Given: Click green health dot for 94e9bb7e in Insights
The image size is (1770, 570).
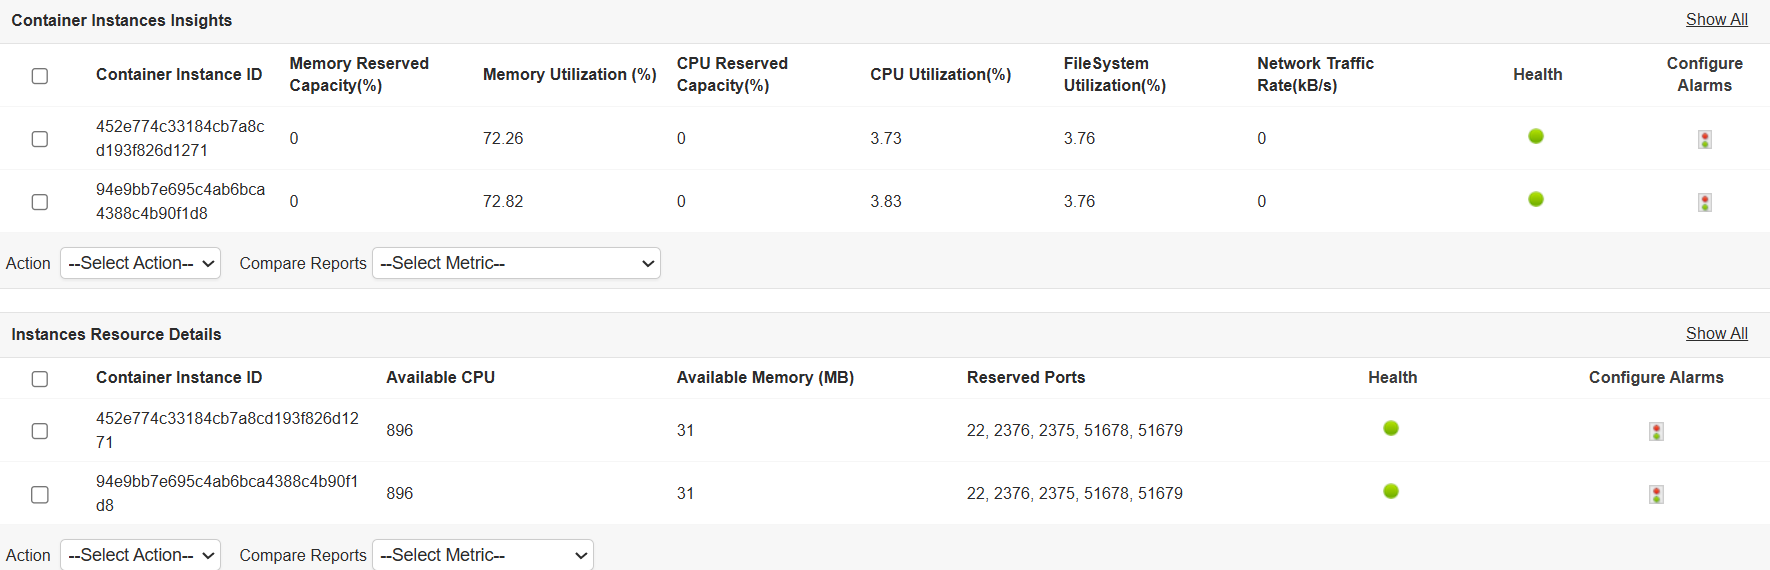Looking at the screenshot, I should pos(1536,199).
